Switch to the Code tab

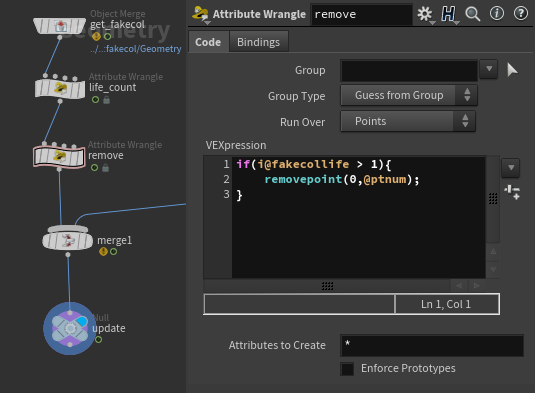[208, 42]
